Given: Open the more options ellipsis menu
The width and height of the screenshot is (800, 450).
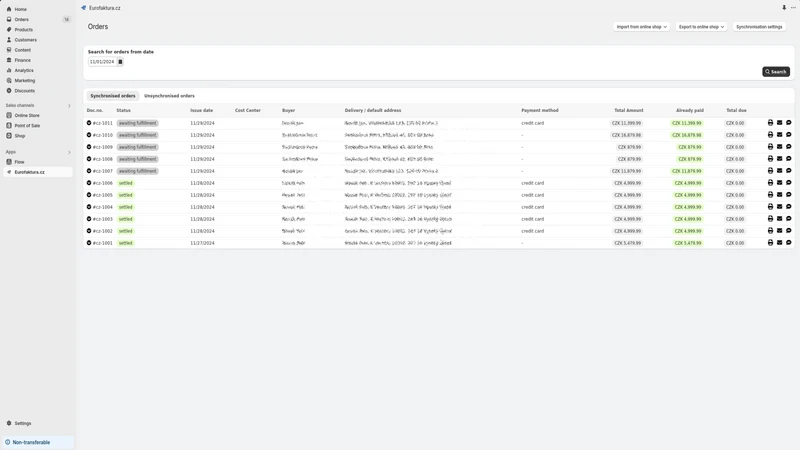Looking at the screenshot, I should pos(793,8).
